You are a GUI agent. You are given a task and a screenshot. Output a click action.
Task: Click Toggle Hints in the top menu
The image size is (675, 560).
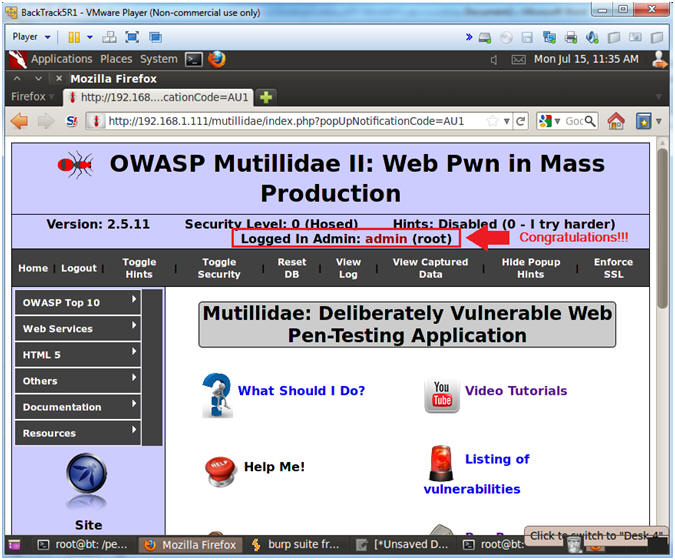pos(139,268)
